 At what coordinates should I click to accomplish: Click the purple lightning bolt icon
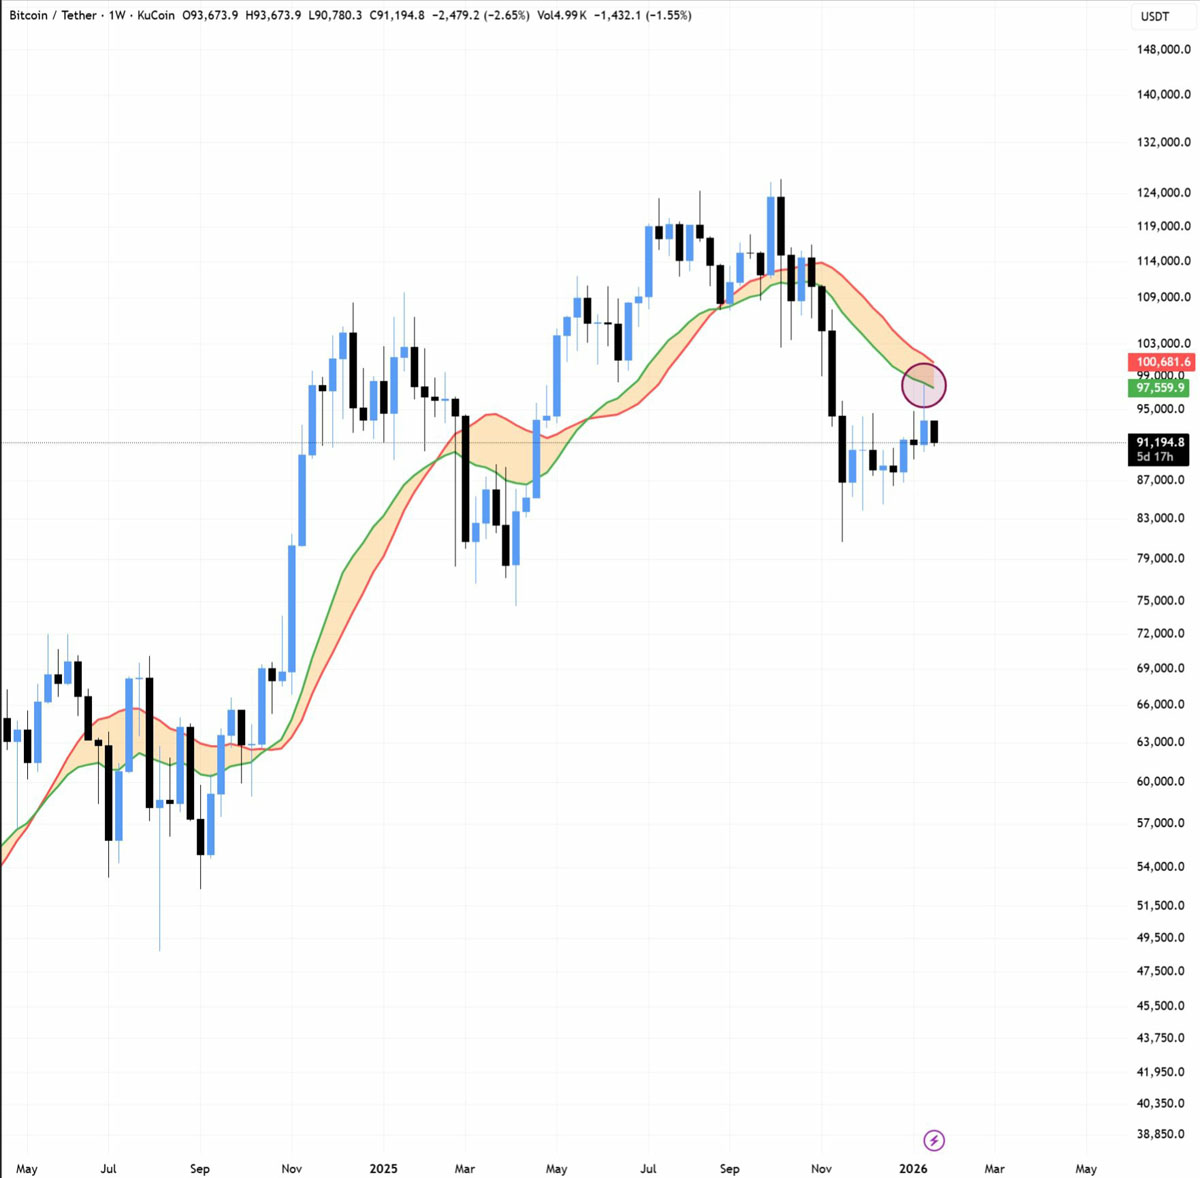[933, 1140]
